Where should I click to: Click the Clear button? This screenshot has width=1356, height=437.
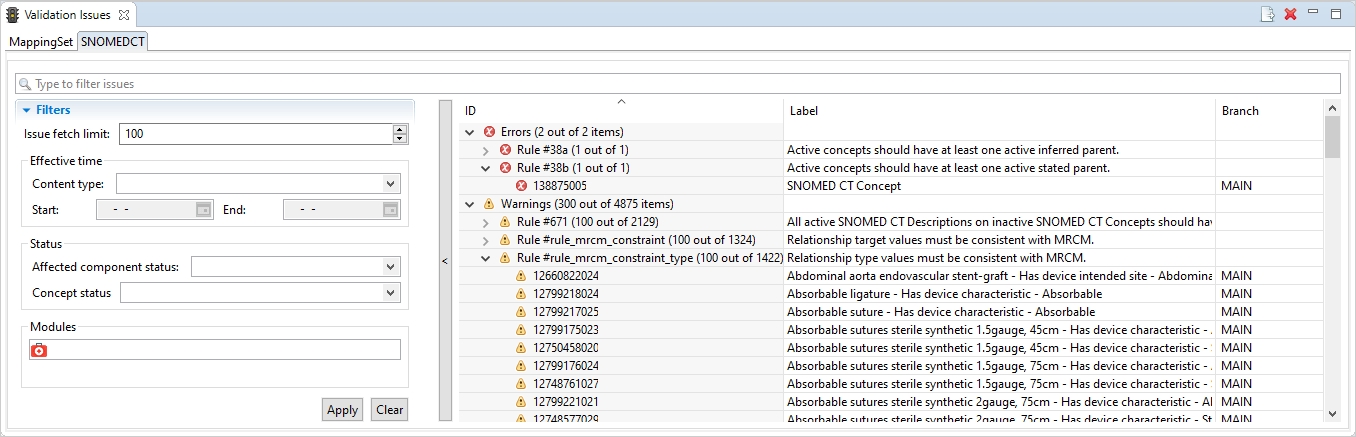click(389, 410)
